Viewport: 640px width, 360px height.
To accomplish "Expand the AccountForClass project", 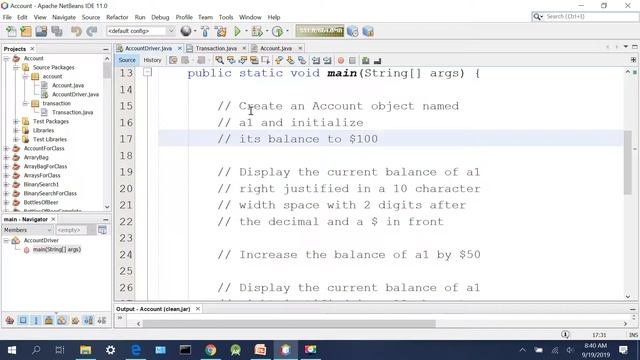I will tap(7, 148).
